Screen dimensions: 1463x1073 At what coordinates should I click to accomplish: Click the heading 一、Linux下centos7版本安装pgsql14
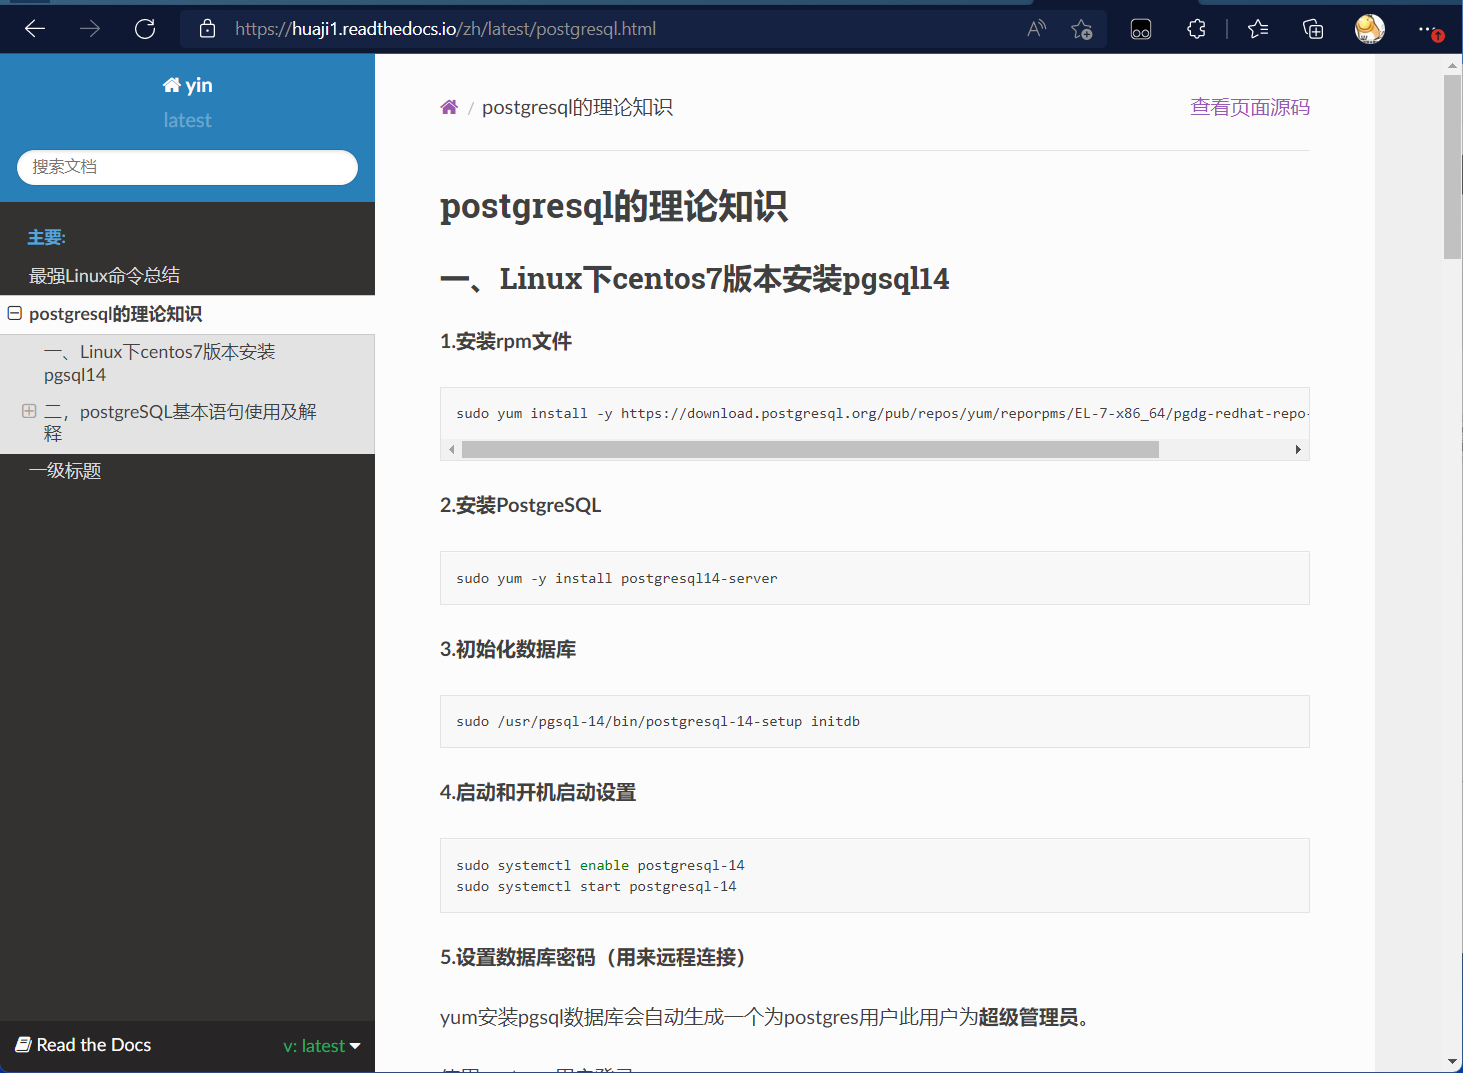click(x=695, y=279)
